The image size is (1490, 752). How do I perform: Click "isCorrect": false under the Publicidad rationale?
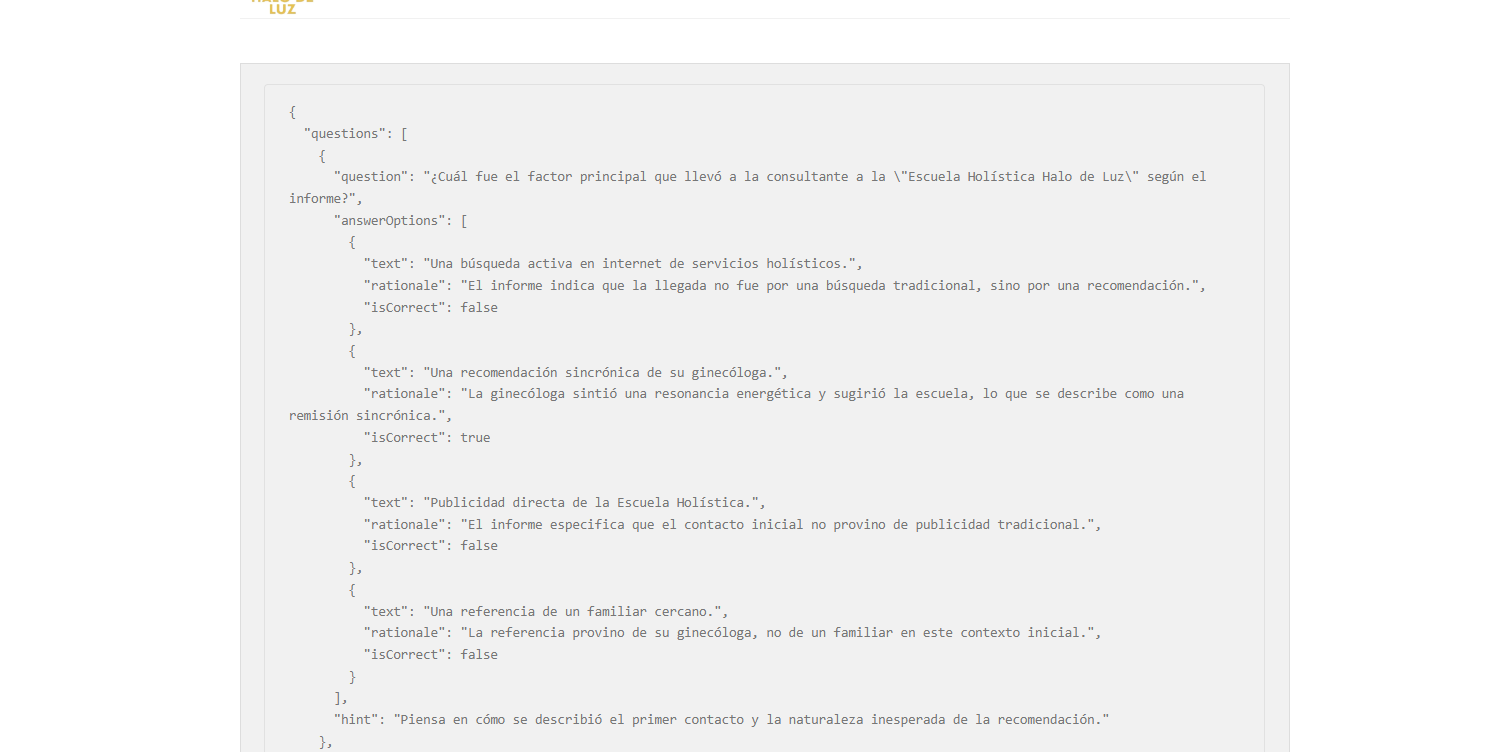431,545
